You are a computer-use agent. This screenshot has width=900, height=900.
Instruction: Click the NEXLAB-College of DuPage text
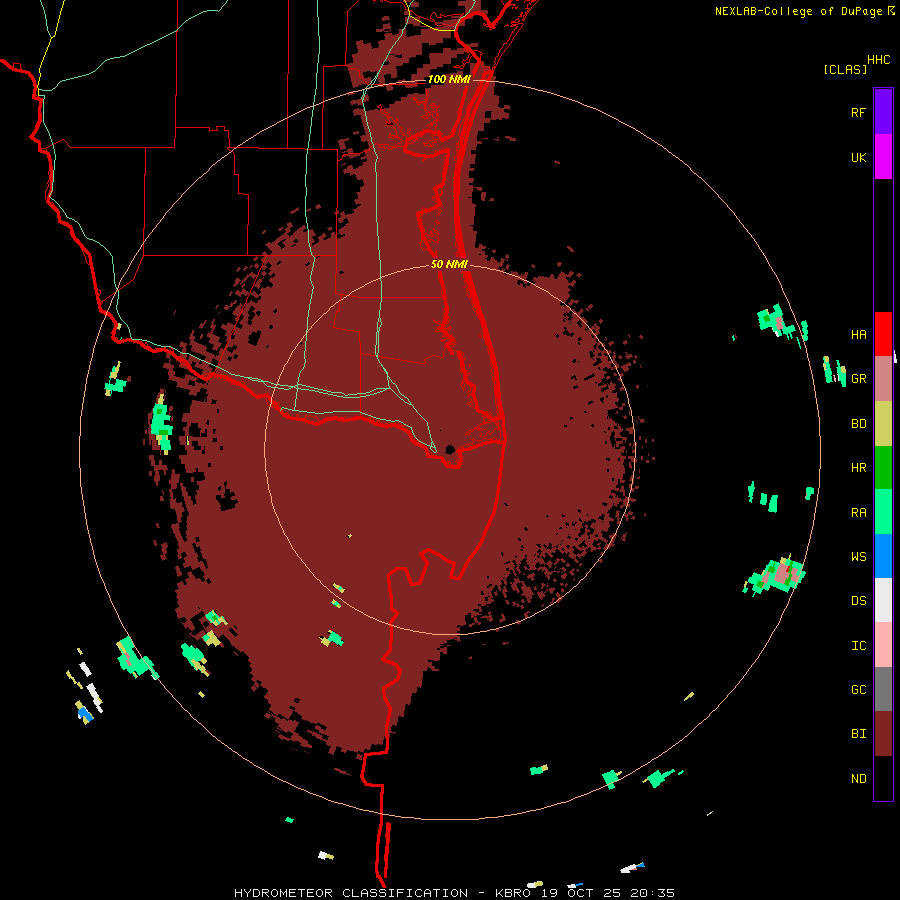point(798,11)
